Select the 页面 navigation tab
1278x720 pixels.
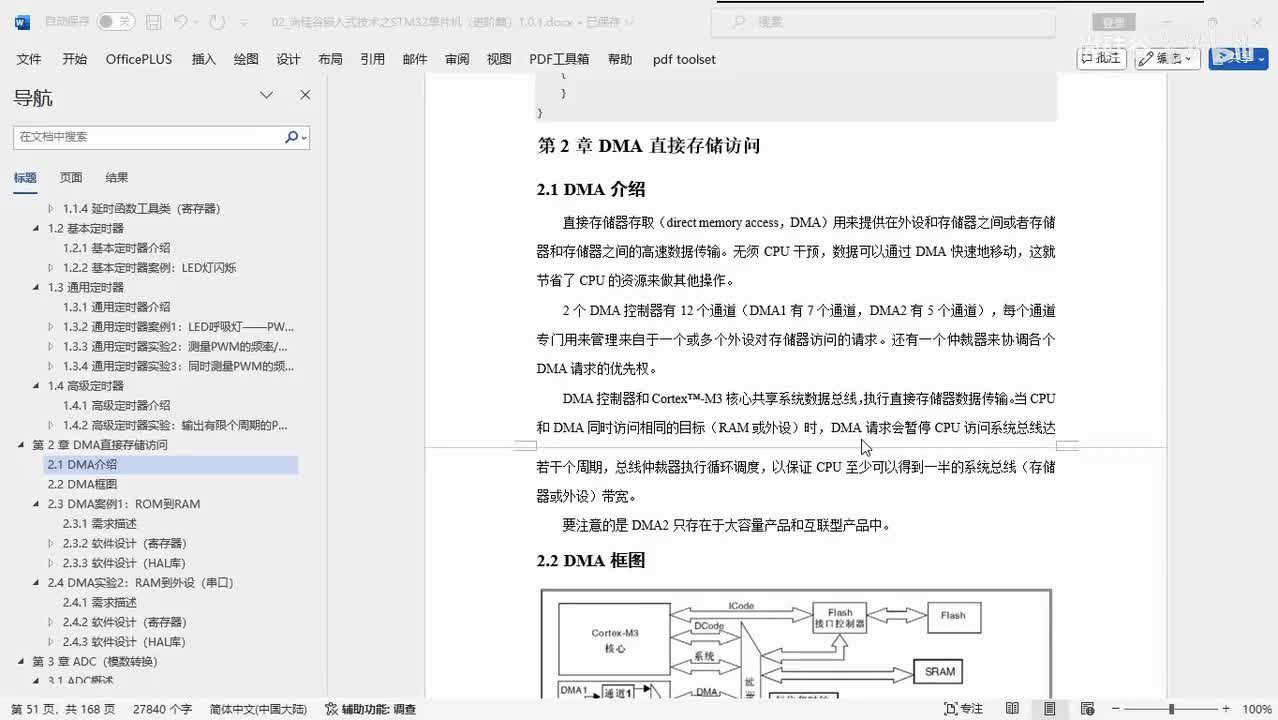click(71, 178)
